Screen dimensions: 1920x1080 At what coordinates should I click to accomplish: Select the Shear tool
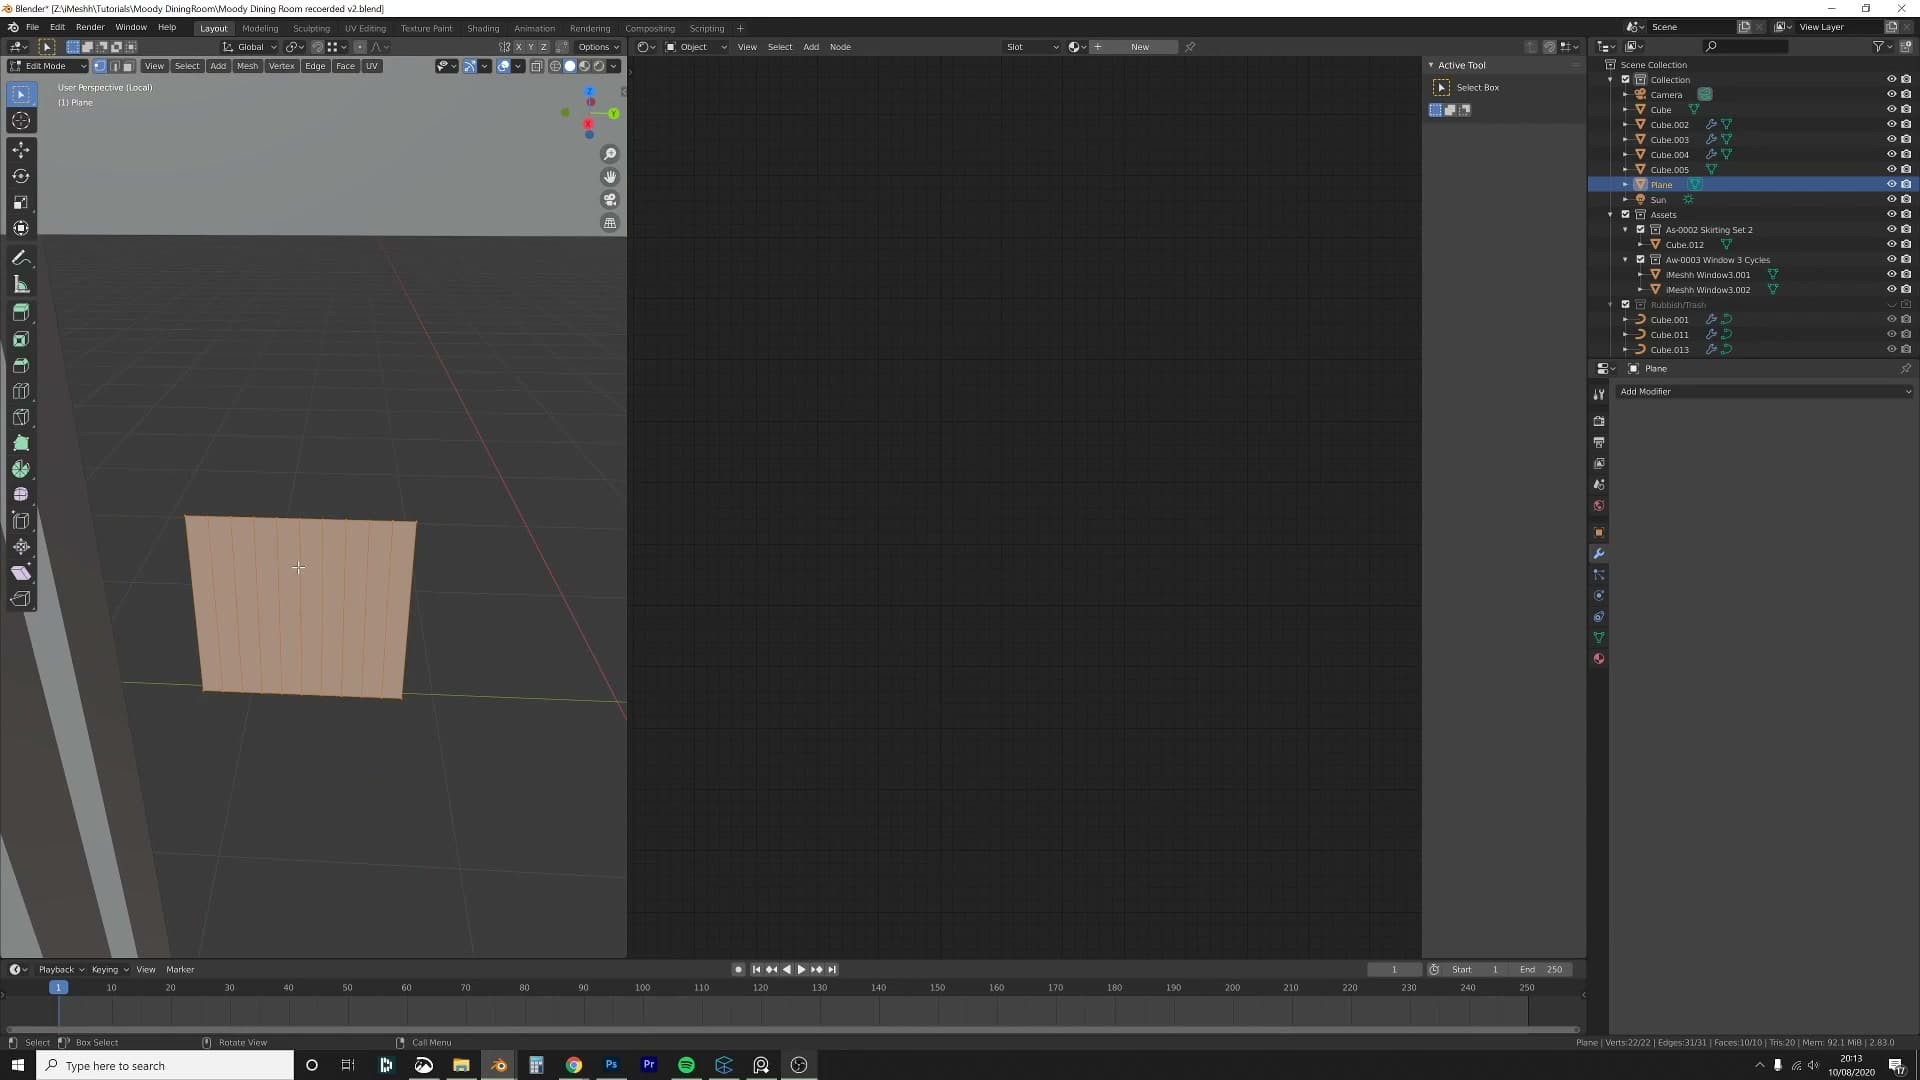coord(21,573)
